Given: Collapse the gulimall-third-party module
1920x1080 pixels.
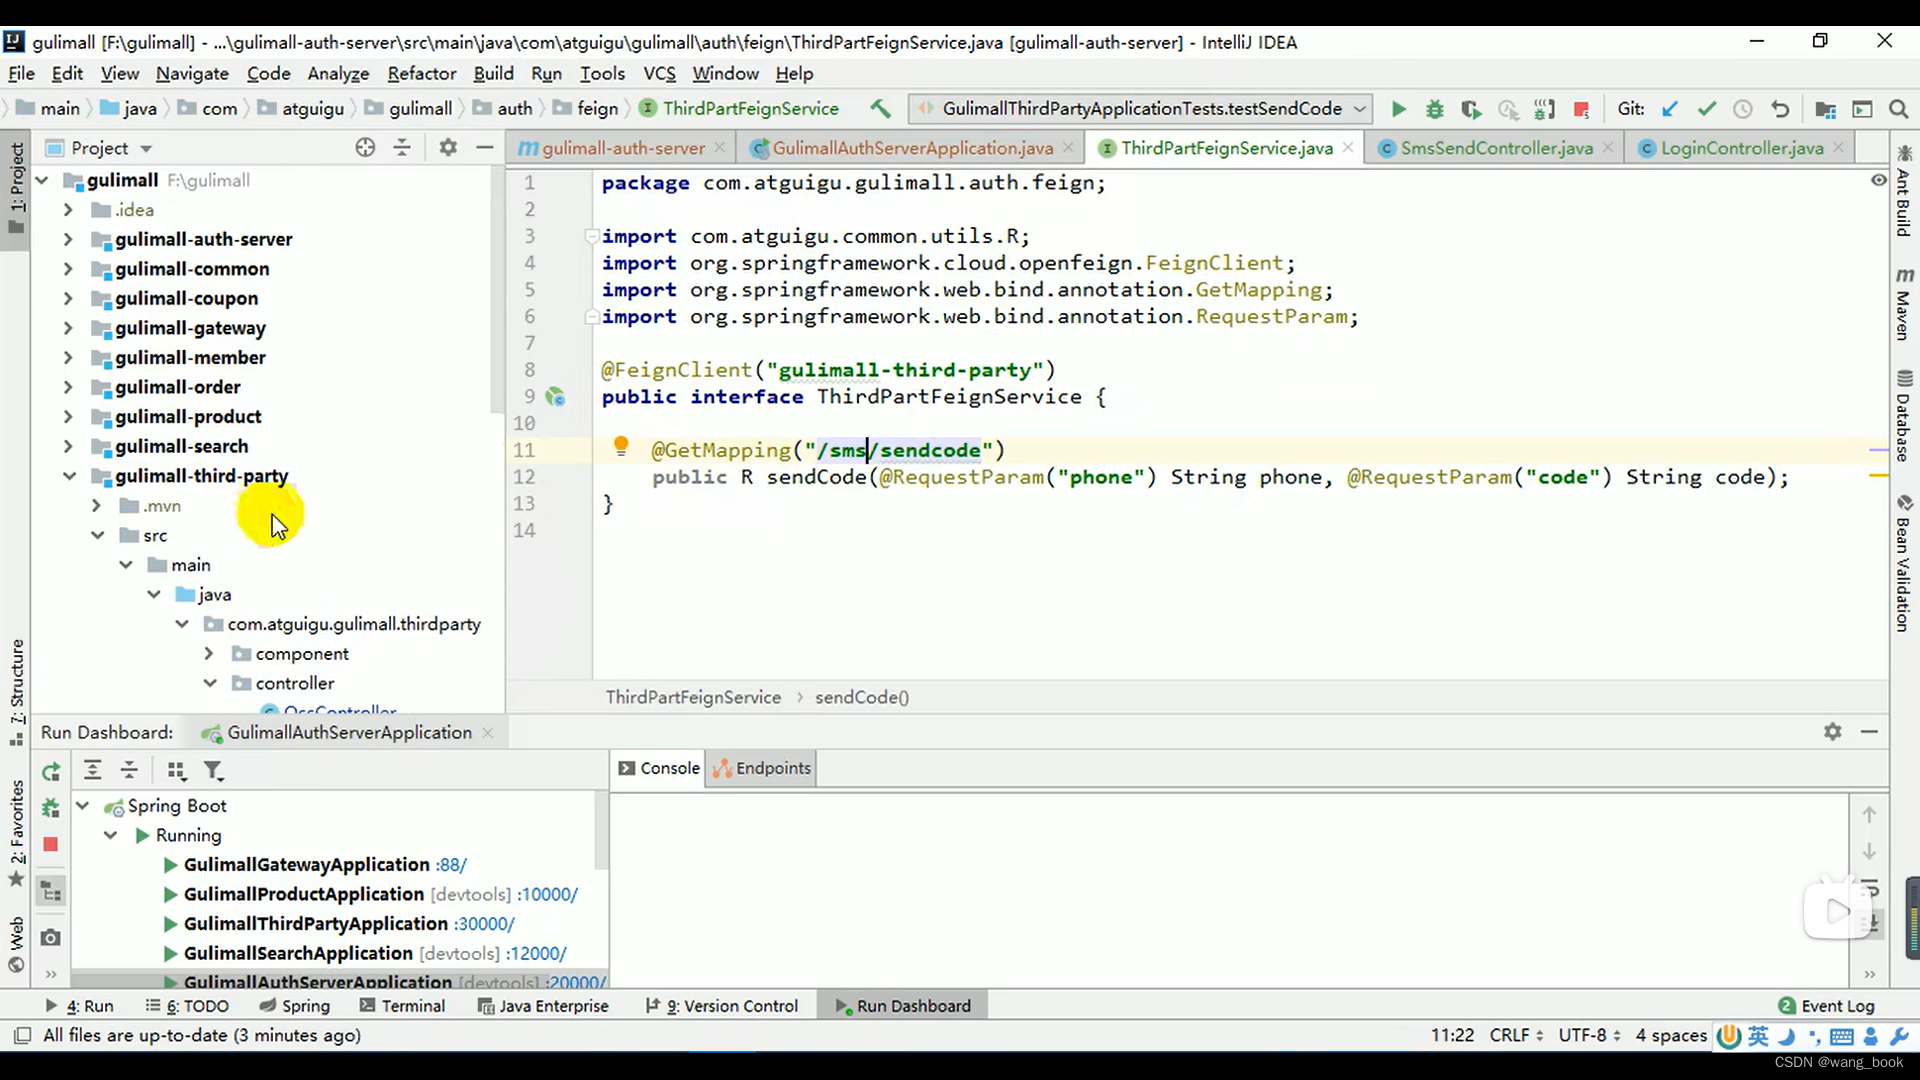Looking at the screenshot, I should pos(69,476).
